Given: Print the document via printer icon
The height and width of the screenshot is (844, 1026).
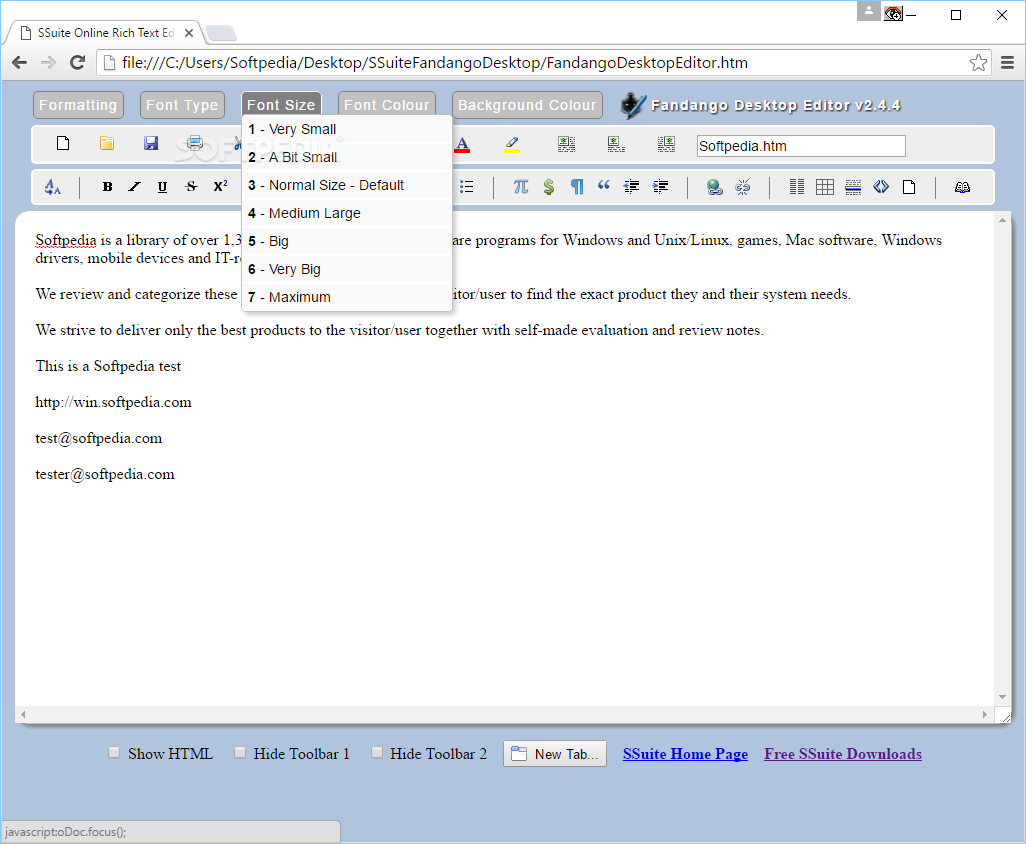Looking at the screenshot, I should point(195,143).
